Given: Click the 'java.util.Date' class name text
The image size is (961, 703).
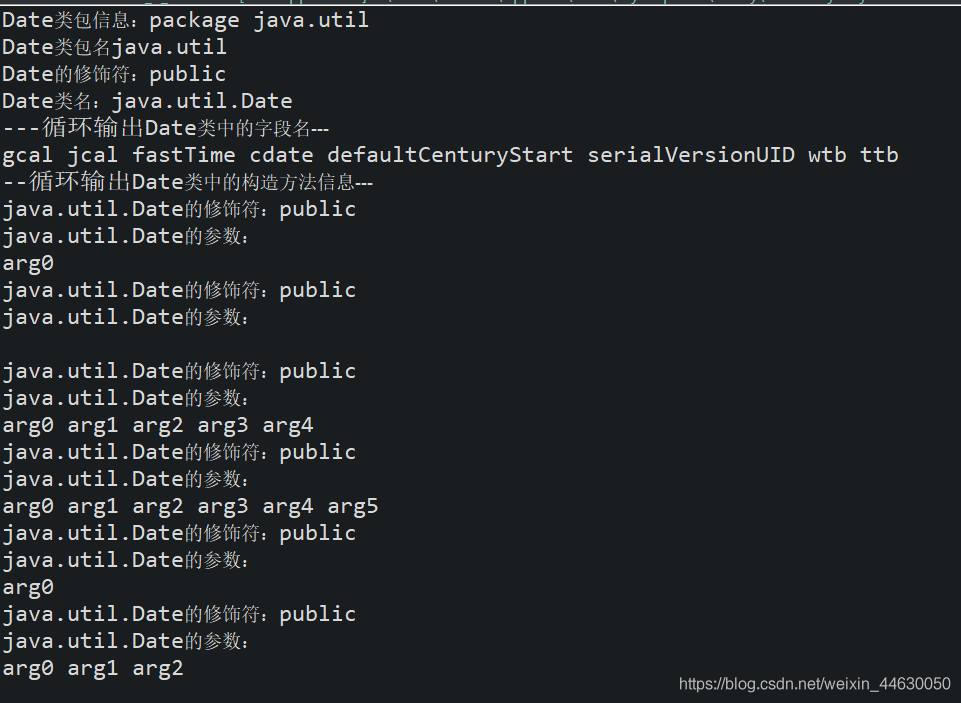Looking at the screenshot, I should [x=202, y=101].
